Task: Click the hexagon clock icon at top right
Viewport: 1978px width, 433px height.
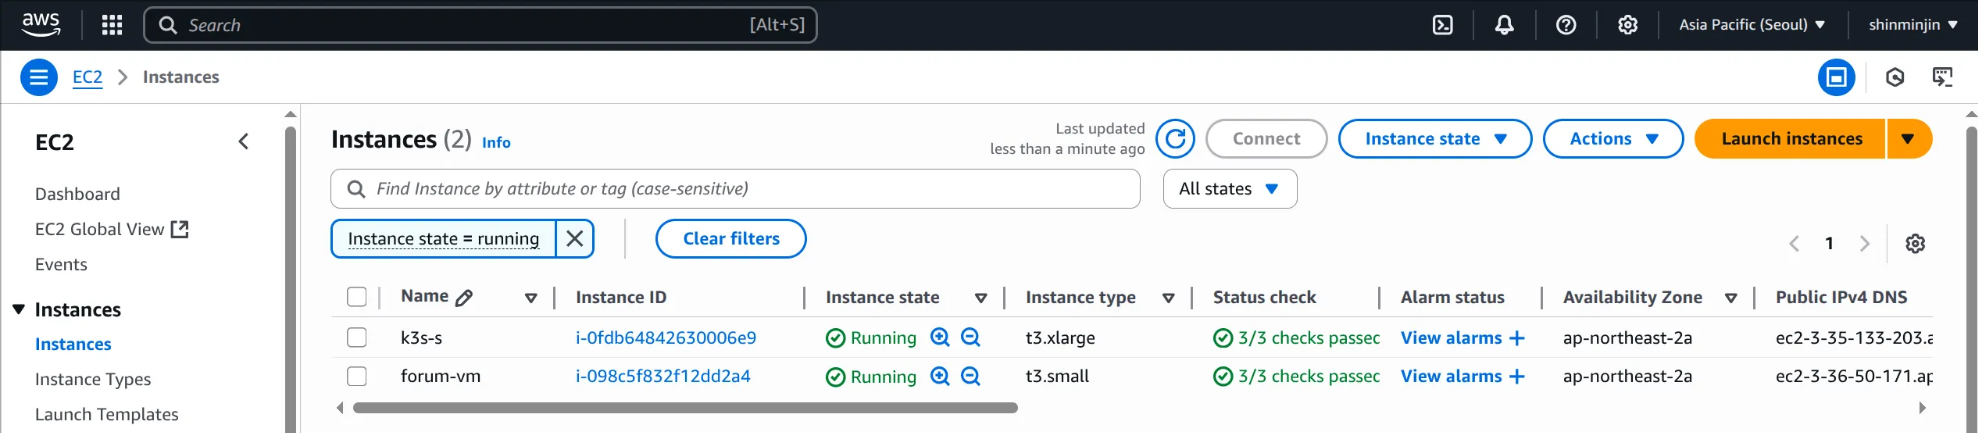Action: [1895, 77]
